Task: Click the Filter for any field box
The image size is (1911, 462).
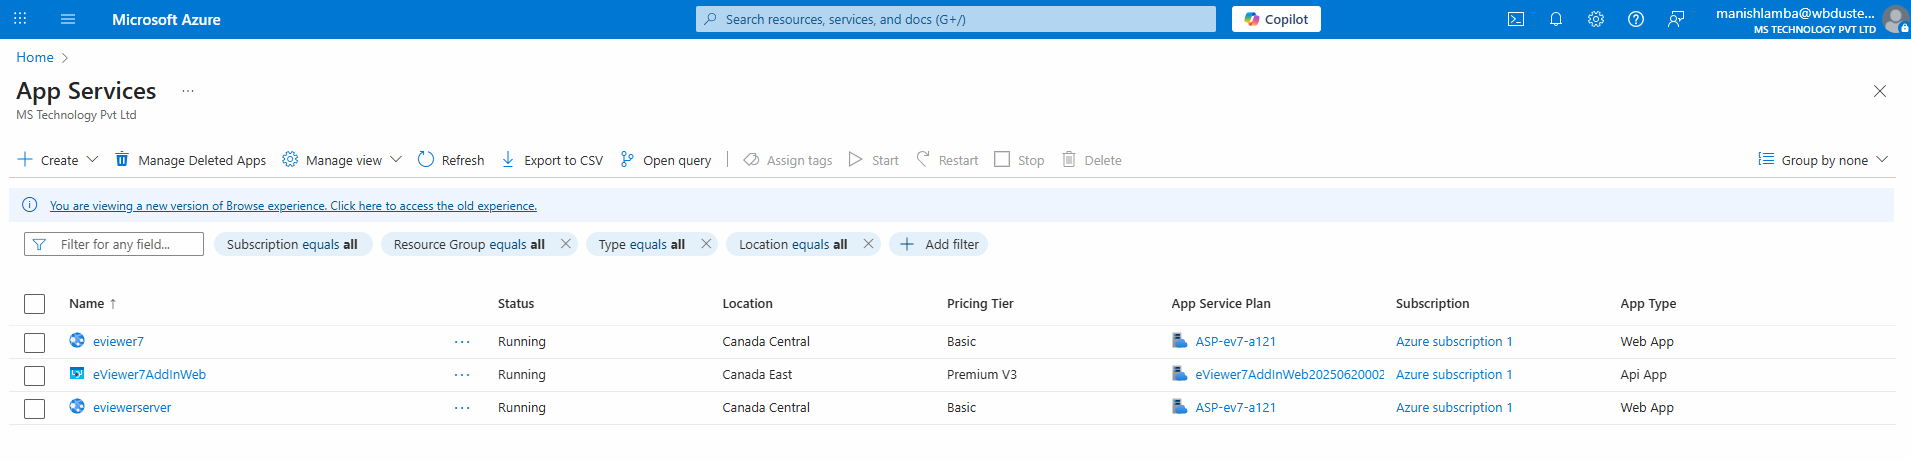Action: pos(114,244)
